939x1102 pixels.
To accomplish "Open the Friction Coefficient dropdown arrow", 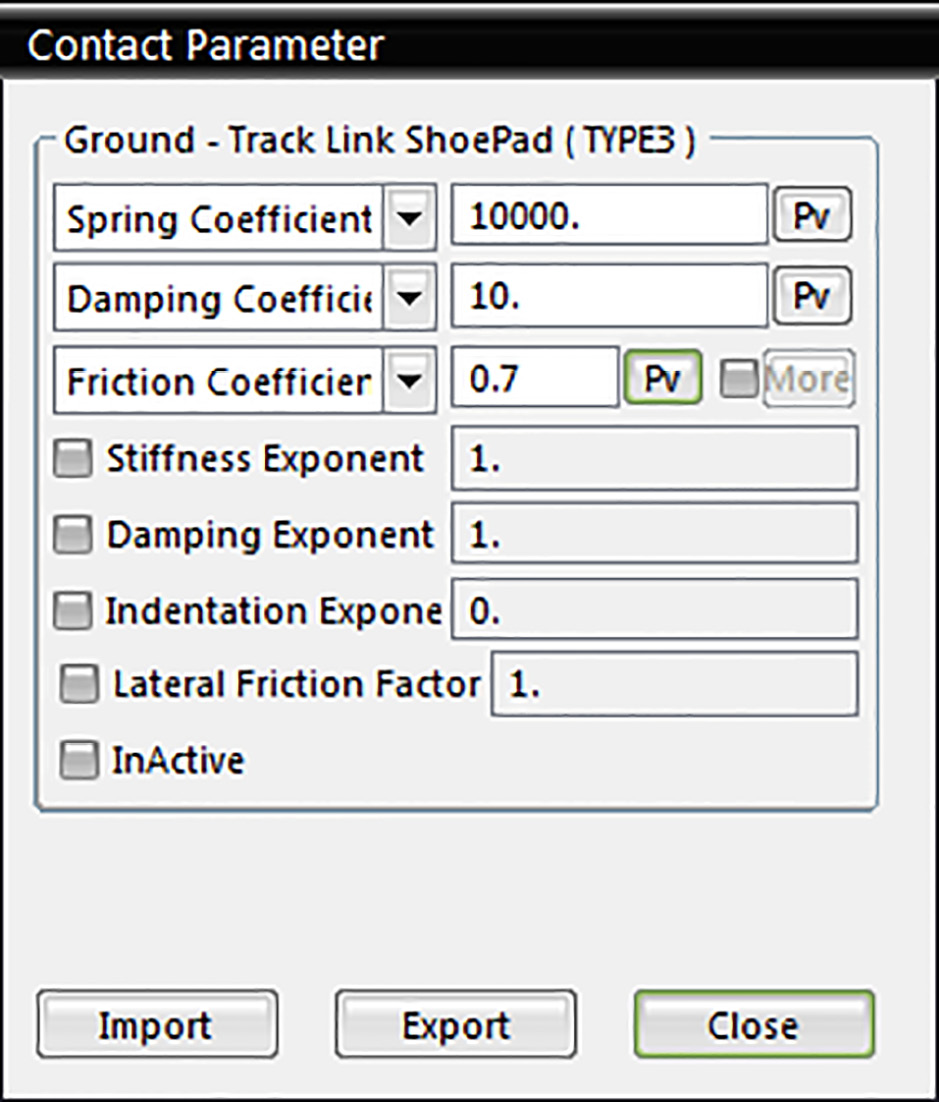I will point(410,380).
